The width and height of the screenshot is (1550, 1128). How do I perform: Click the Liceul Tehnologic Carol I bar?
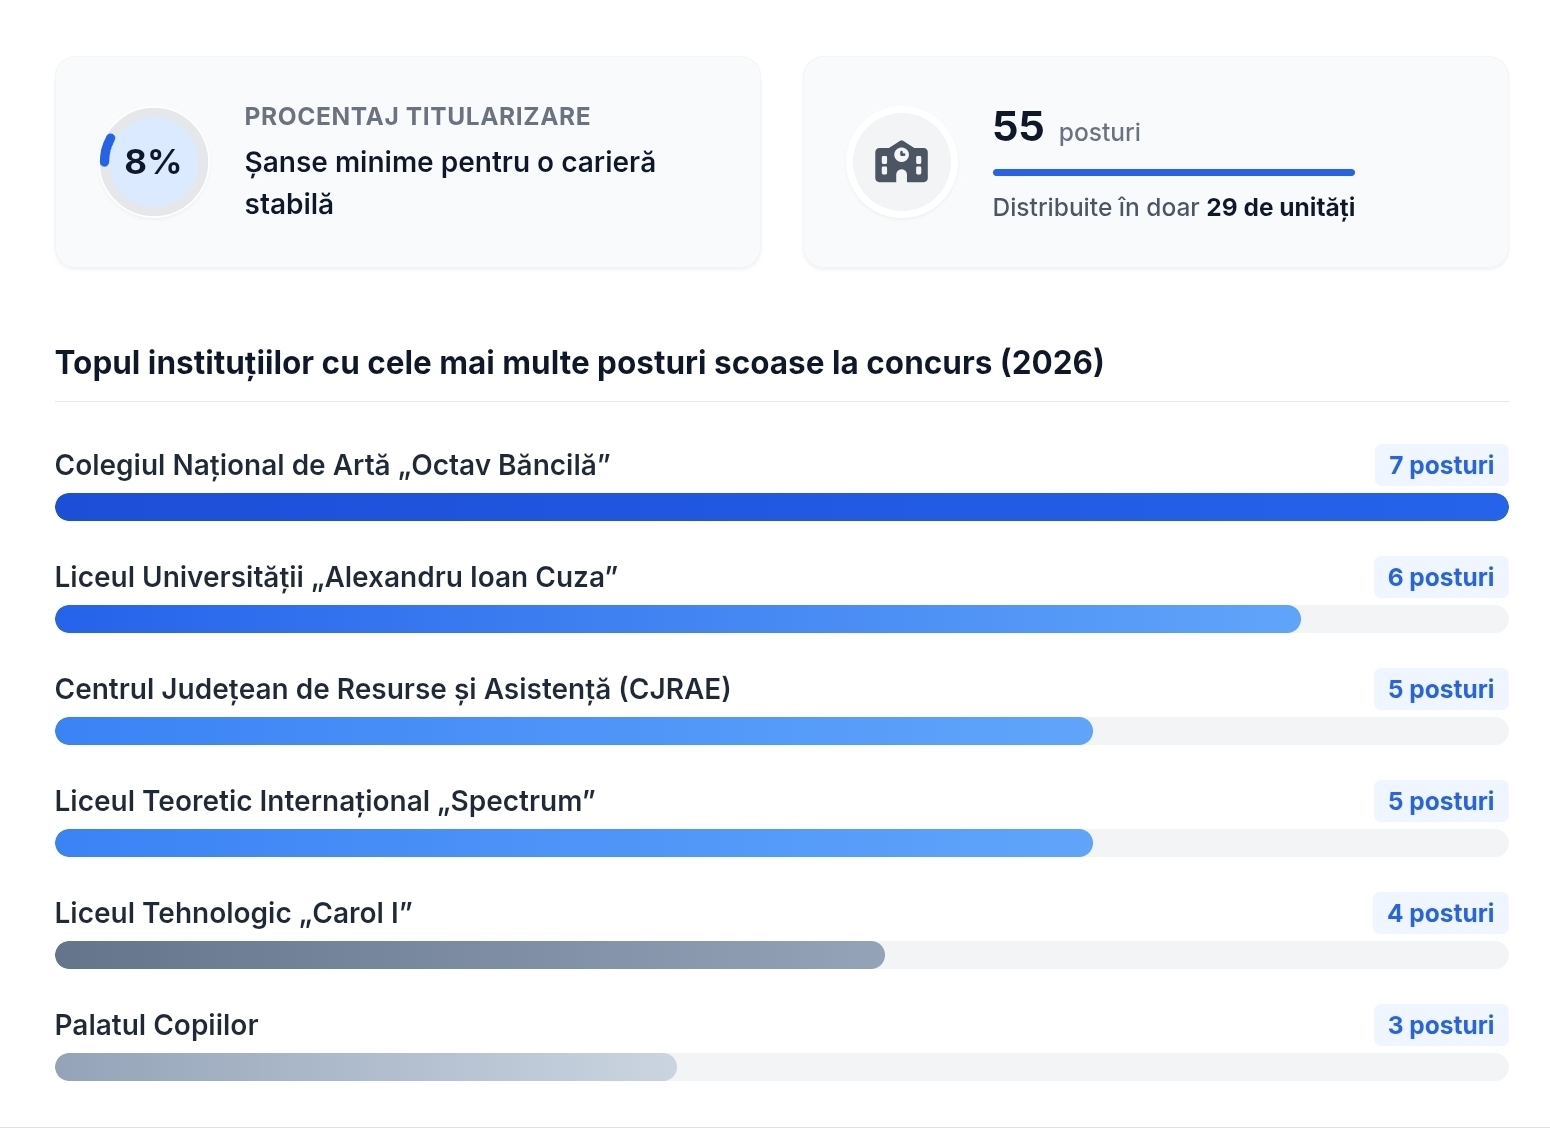[x=782, y=955]
